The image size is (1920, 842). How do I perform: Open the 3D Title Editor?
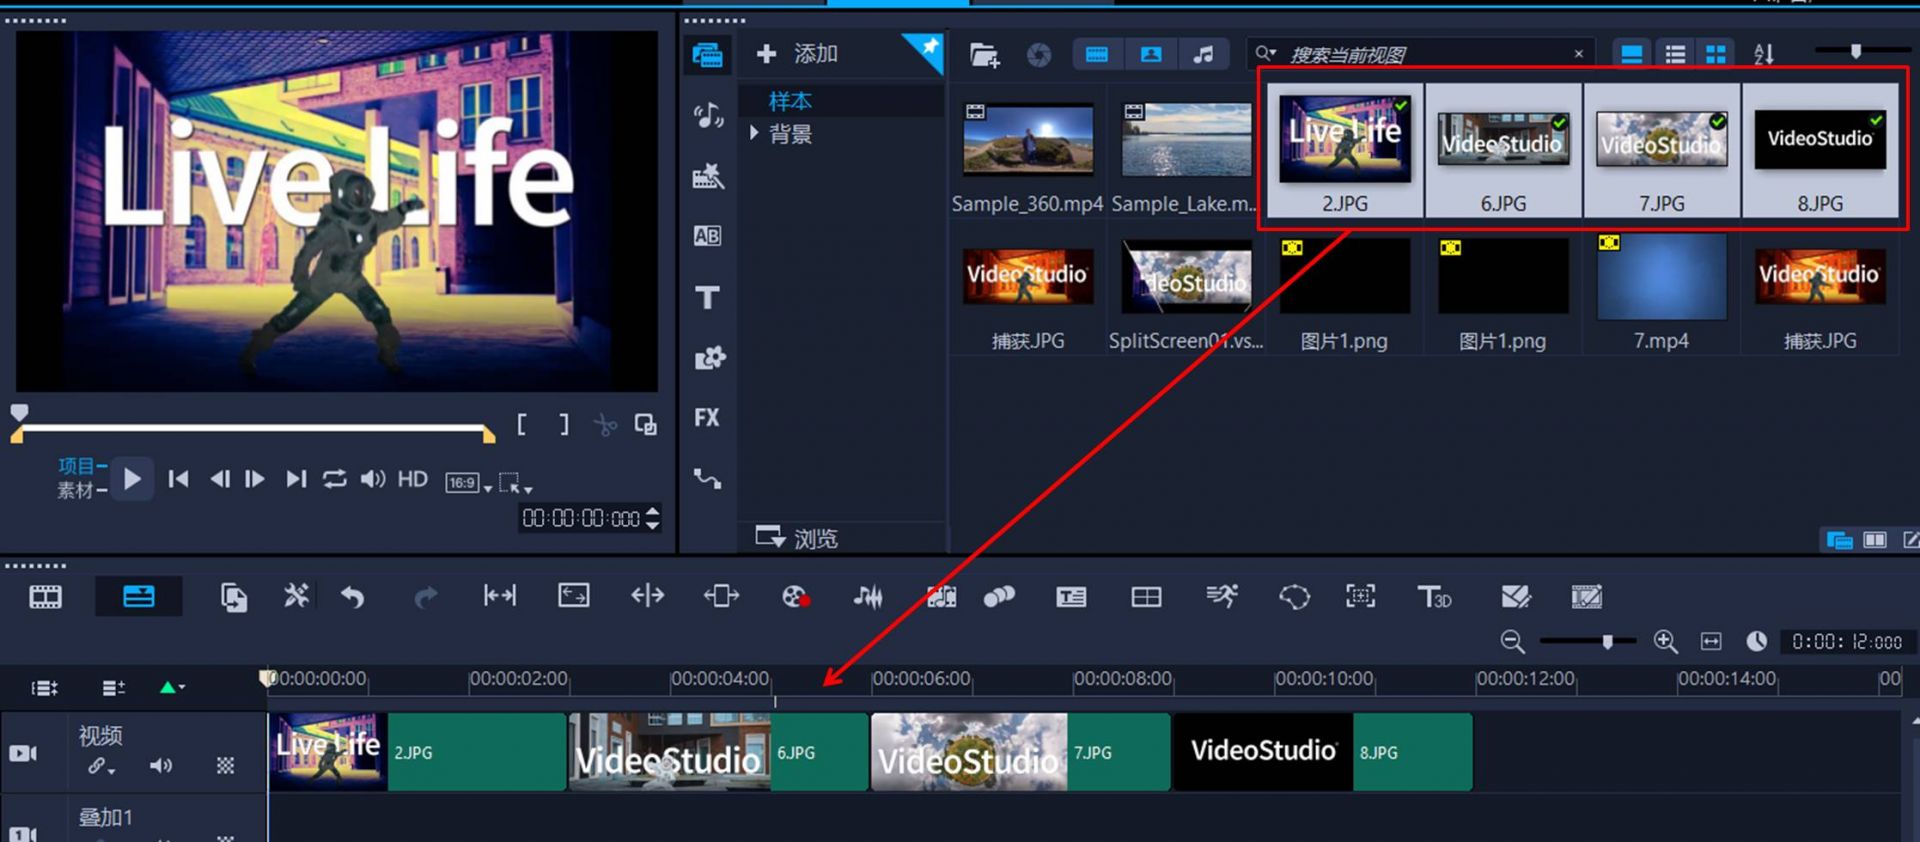(x=1434, y=597)
